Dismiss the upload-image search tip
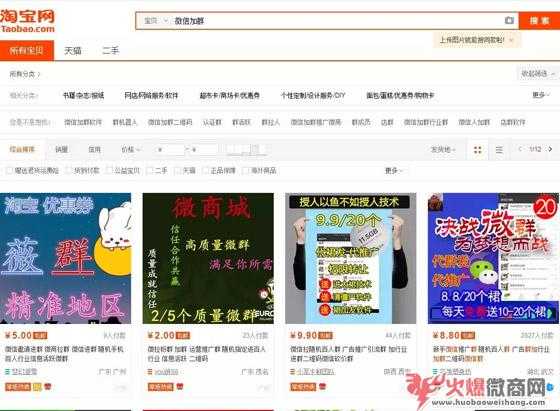 pos(511,40)
